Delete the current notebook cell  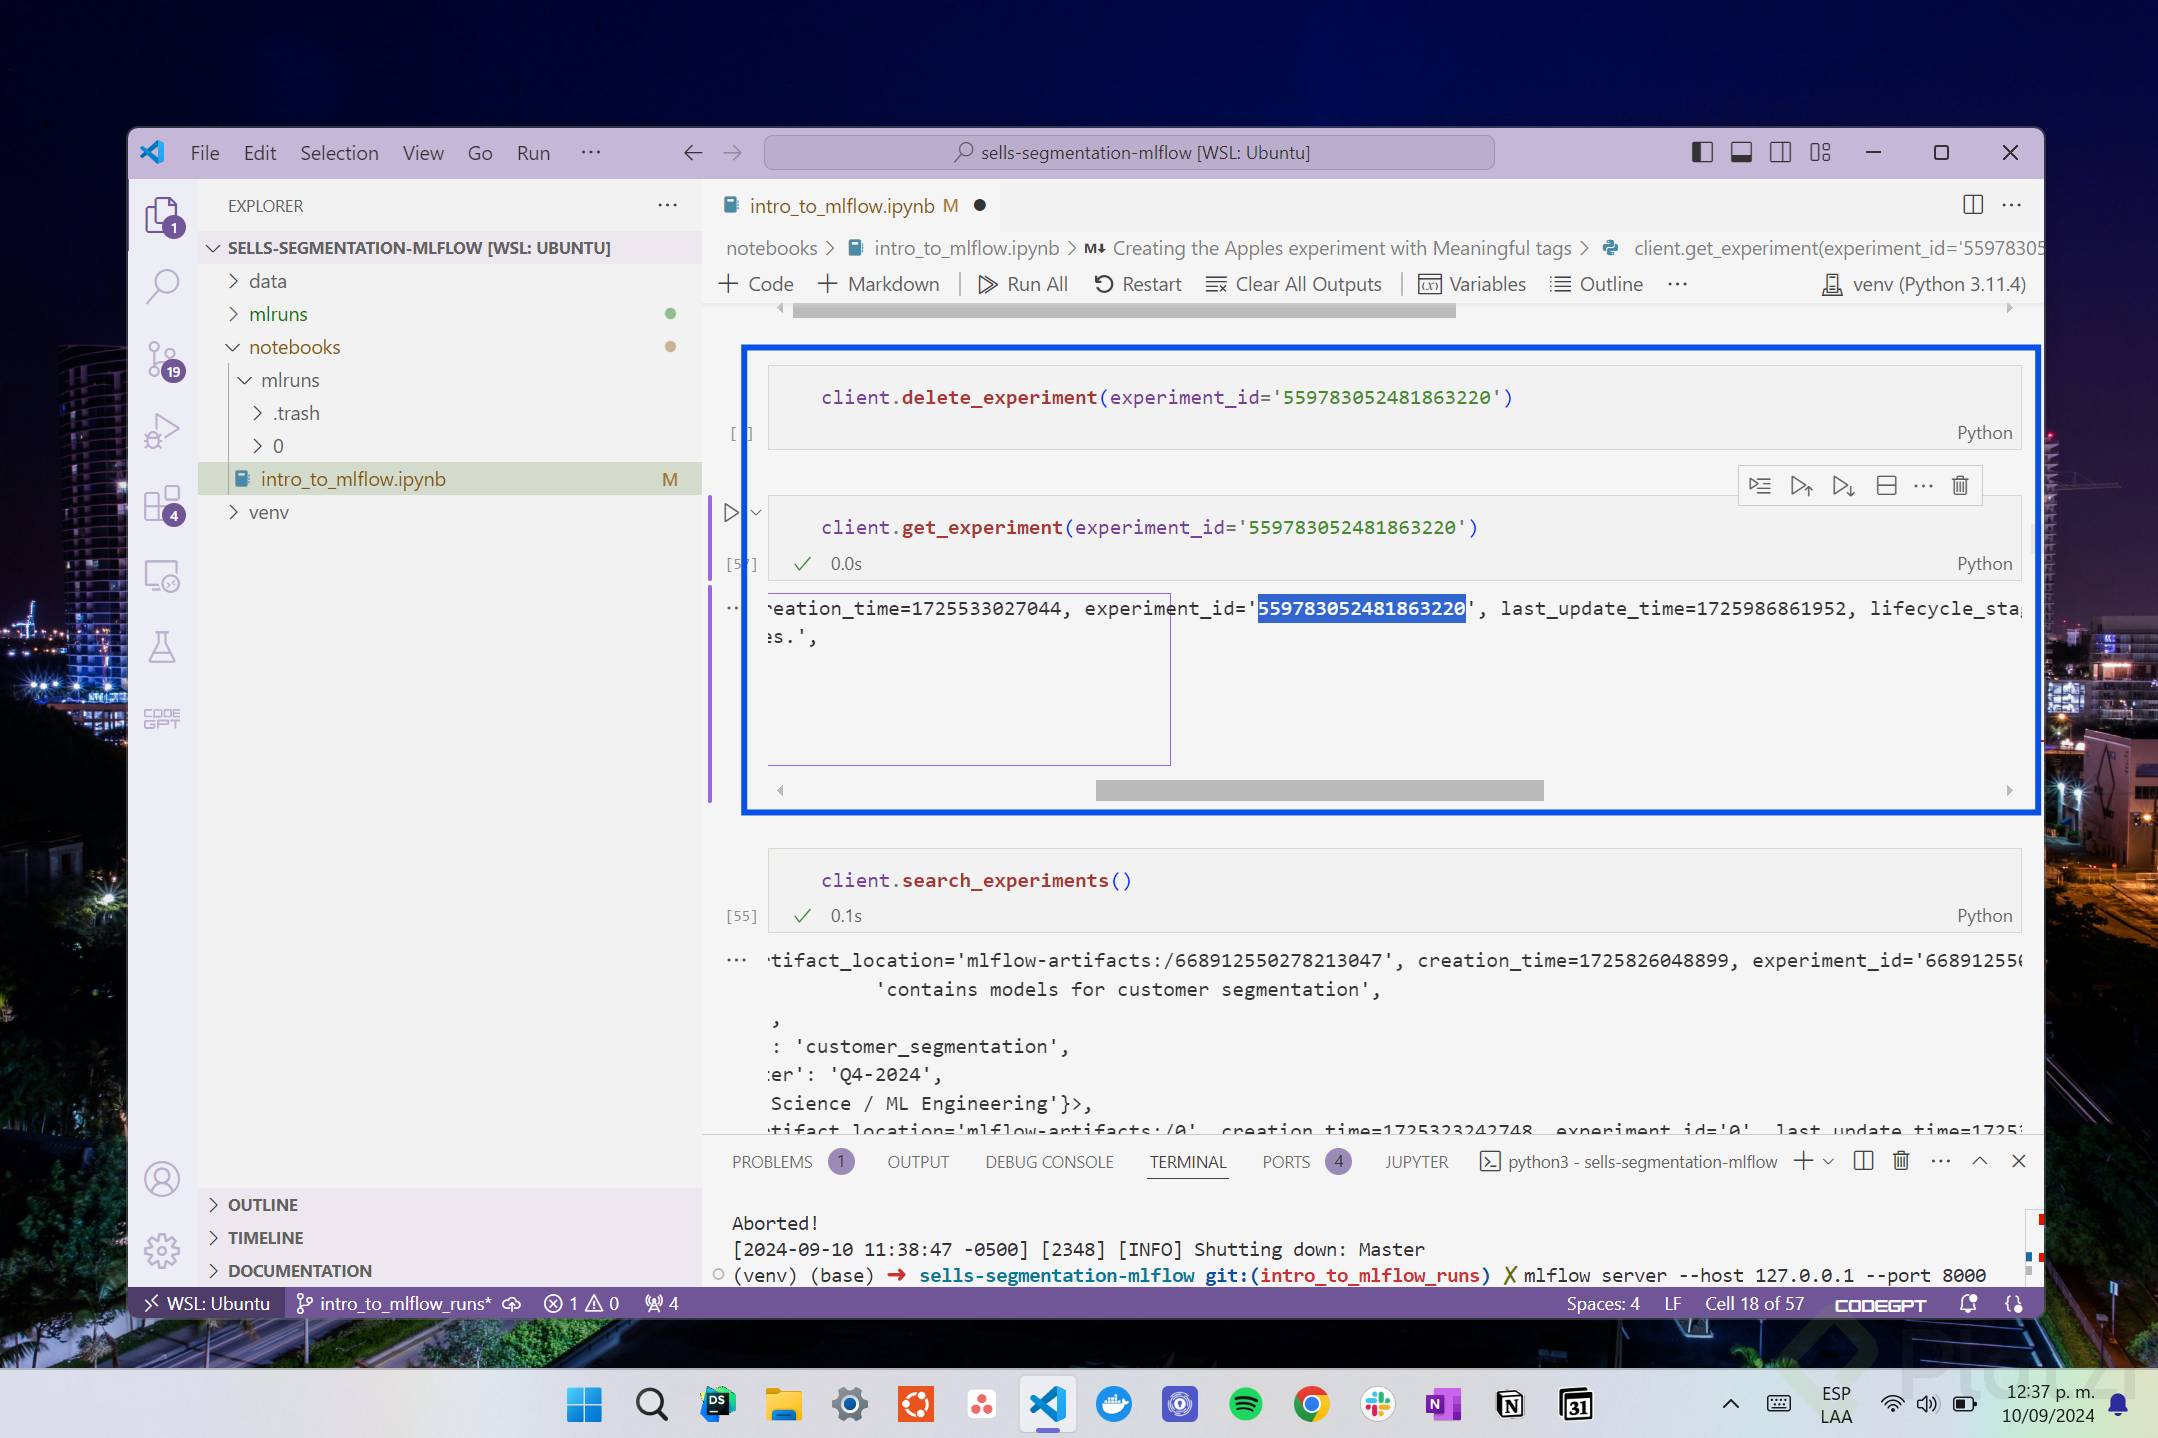(x=1960, y=486)
